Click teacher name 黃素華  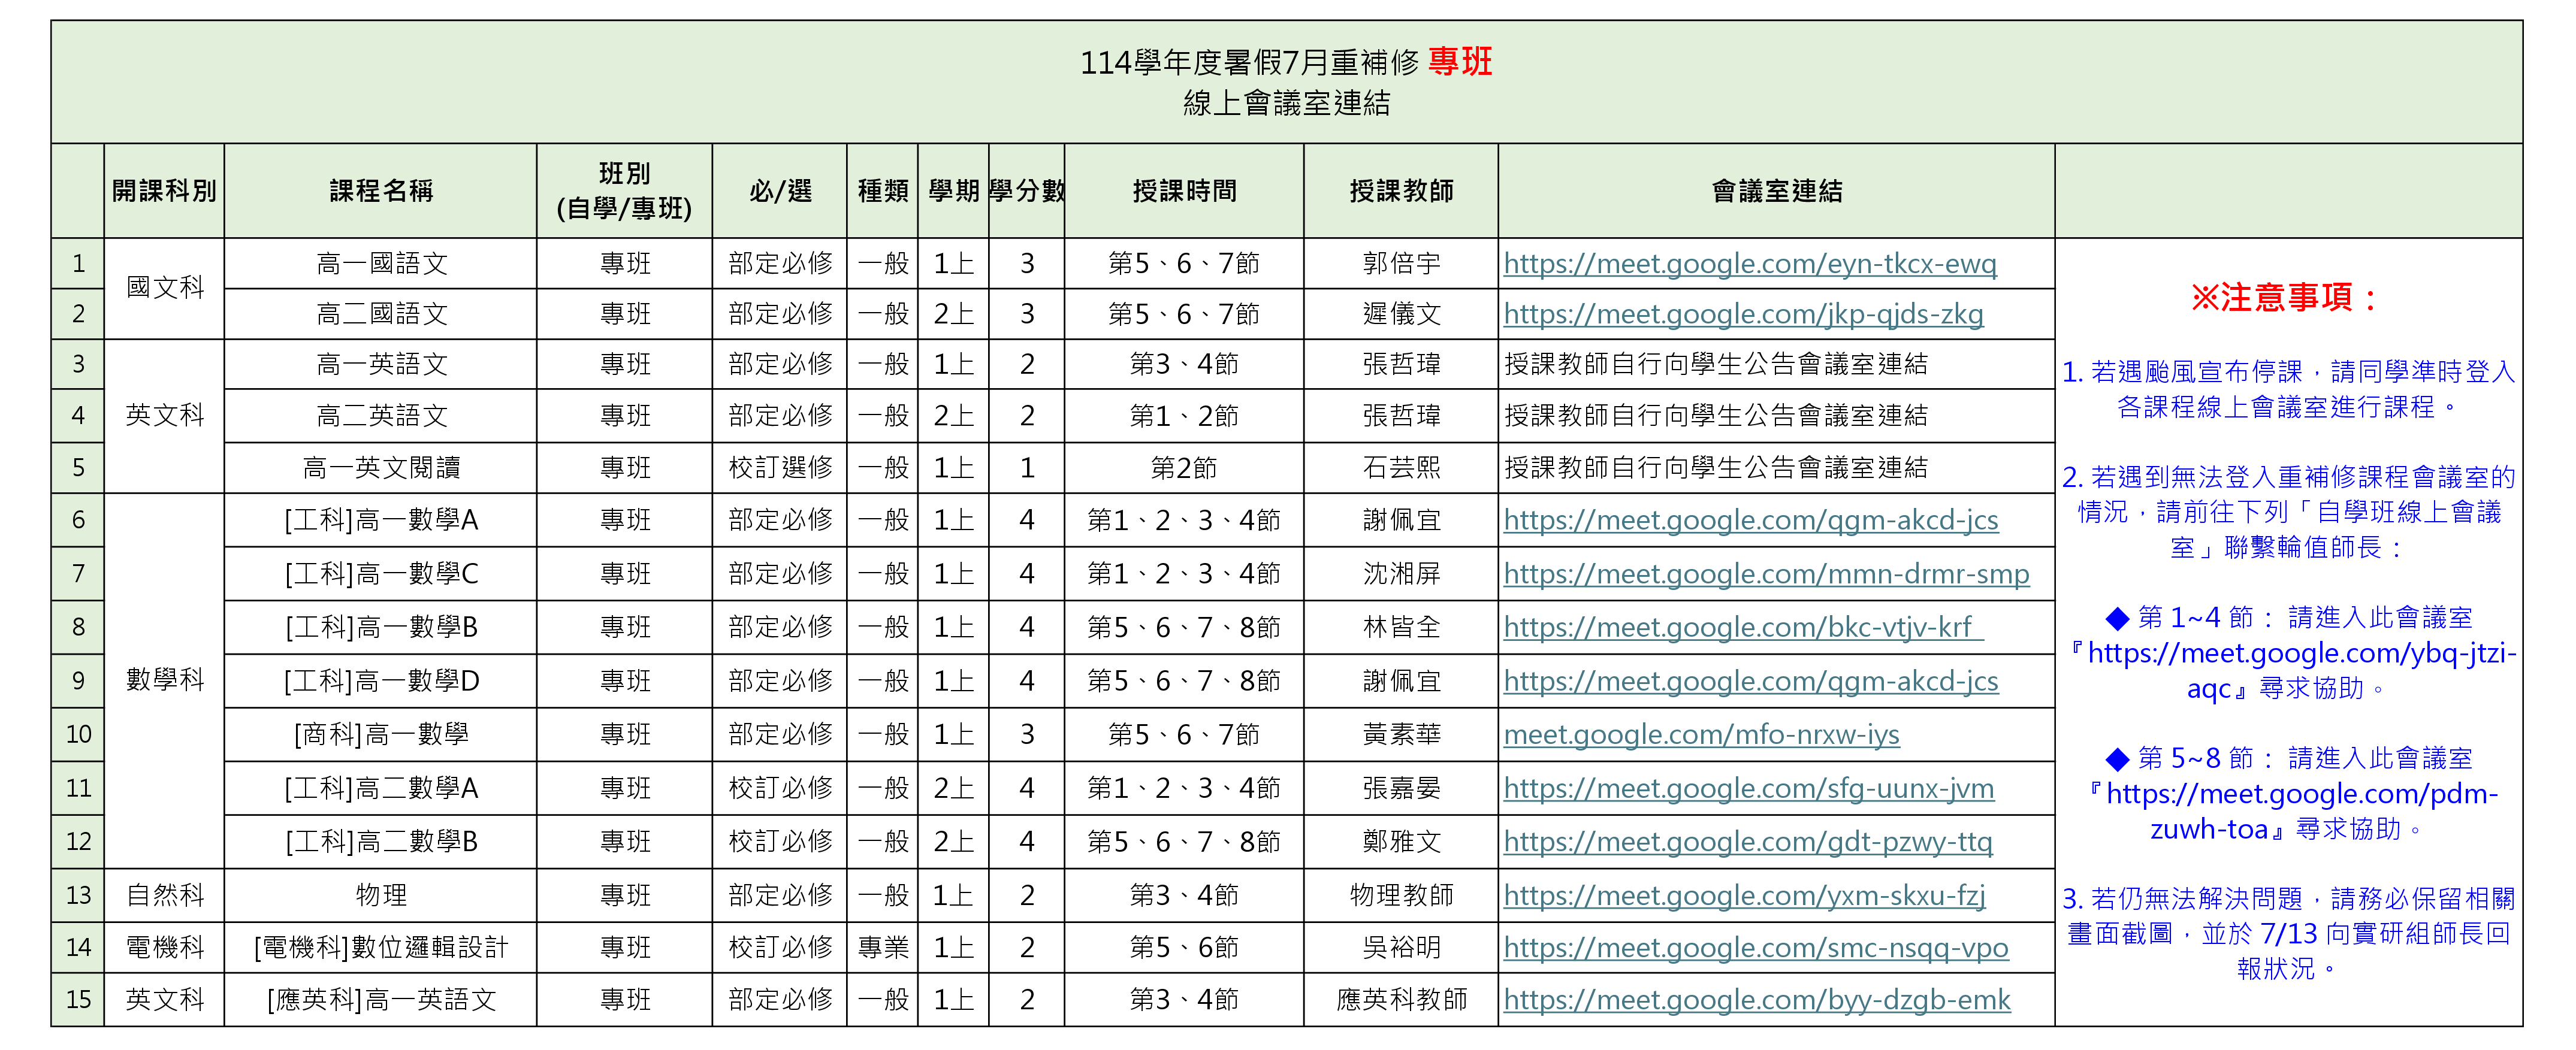tap(1401, 734)
